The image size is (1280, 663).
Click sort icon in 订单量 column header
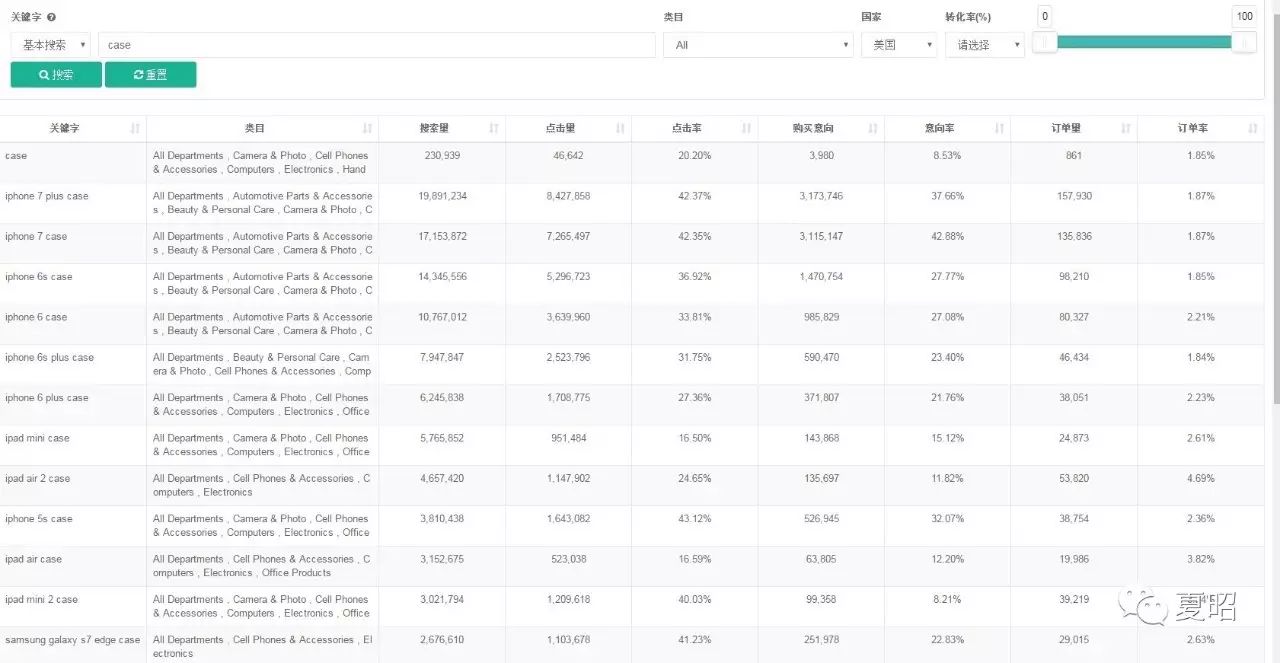pos(1126,128)
